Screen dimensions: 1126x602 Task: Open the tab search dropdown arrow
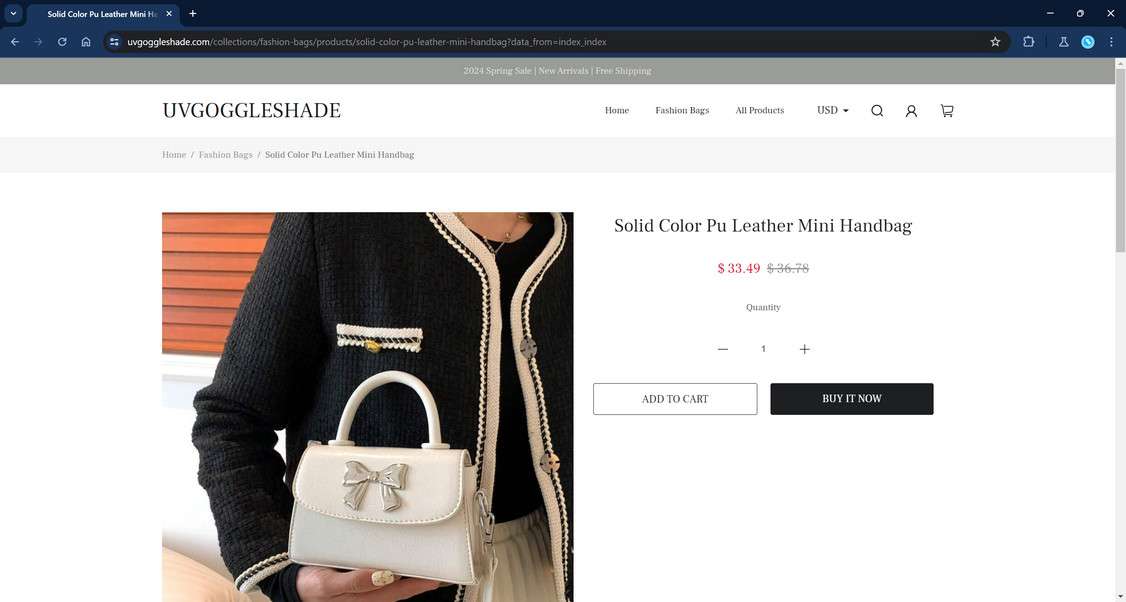click(x=13, y=14)
